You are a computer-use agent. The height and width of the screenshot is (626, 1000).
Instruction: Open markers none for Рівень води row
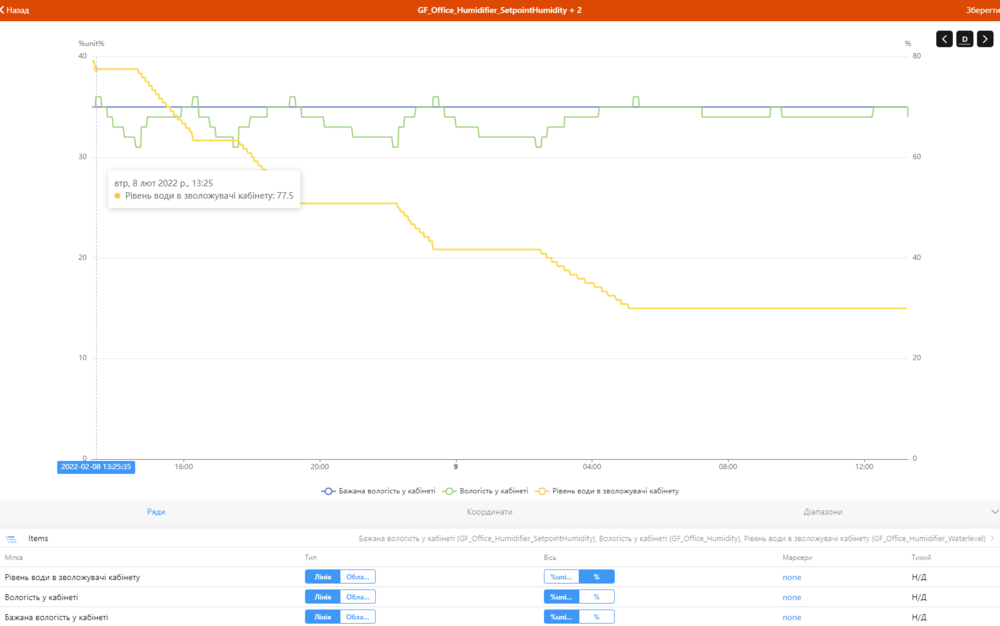click(x=791, y=578)
